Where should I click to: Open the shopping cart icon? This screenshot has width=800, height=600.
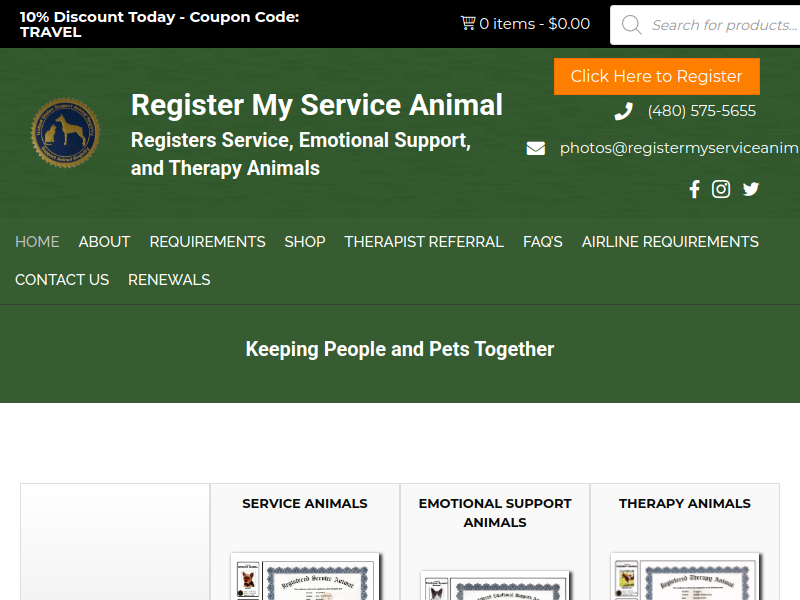coord(468,23)
